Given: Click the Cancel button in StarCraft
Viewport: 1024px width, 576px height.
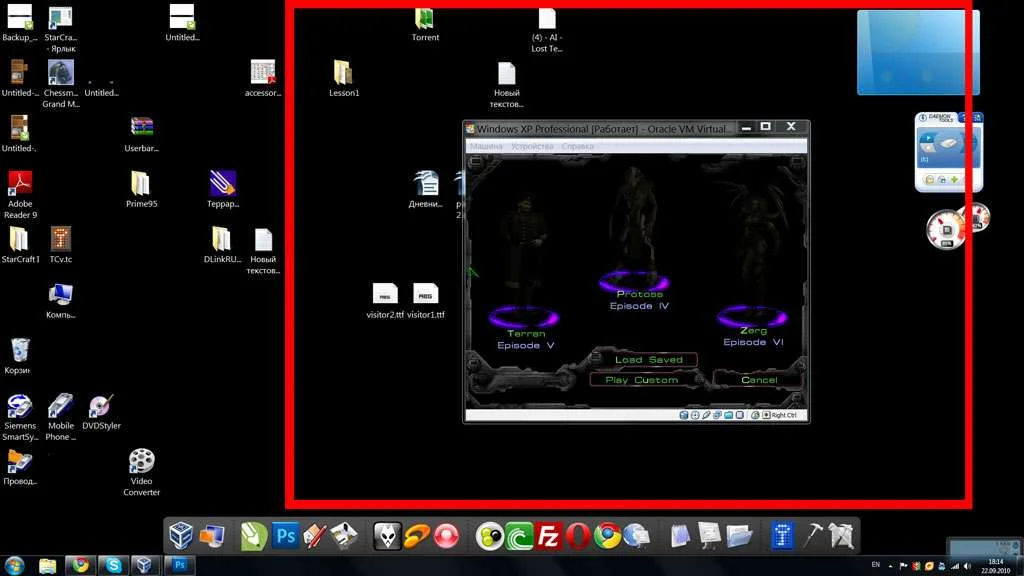Looking at the screenshot, I should [x=759, y=379].
